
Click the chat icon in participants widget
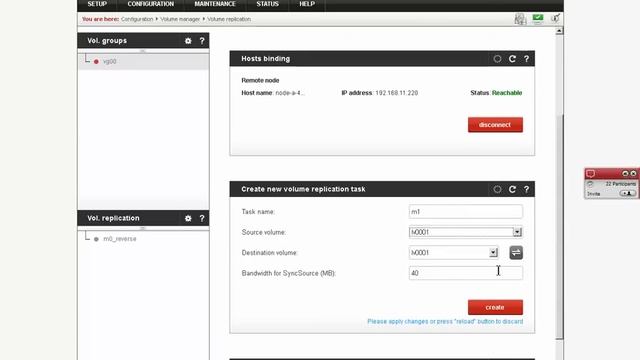point(590,173)
